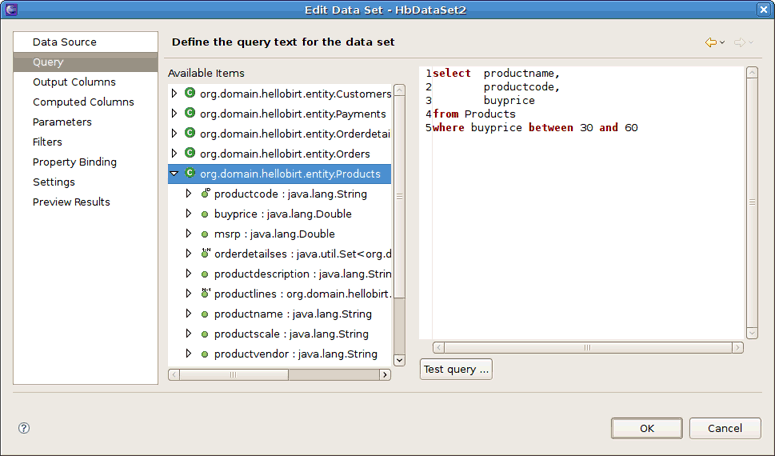The image size is (775, 456).
Task: Cancel the Edit Data Set dialog
Action: tap(725, 428)
